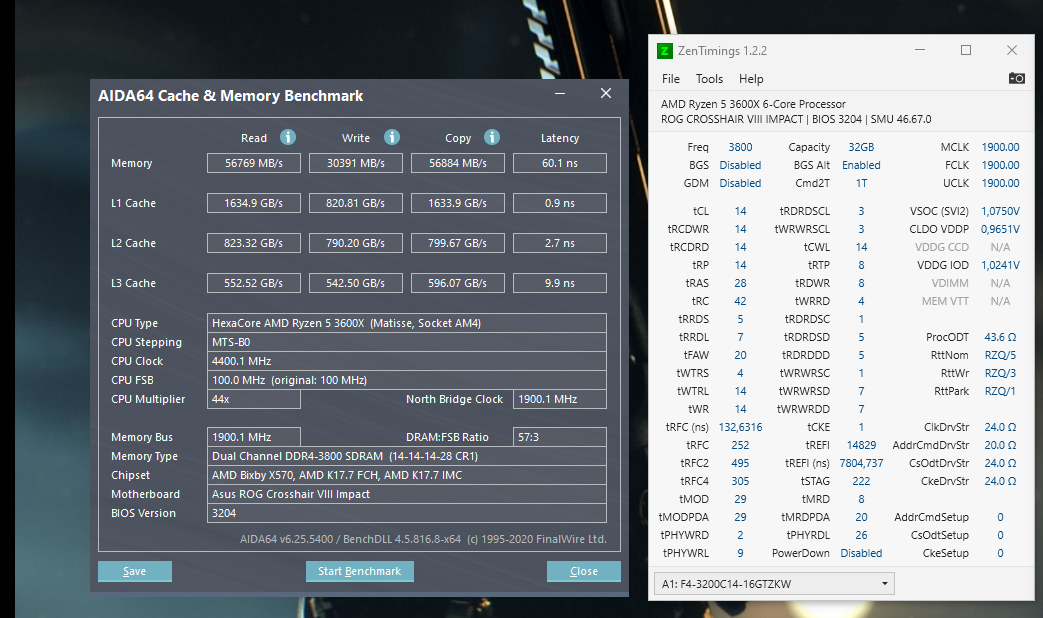
Task: Select the CPU Type HexaCore field
Action: point(406,323)
